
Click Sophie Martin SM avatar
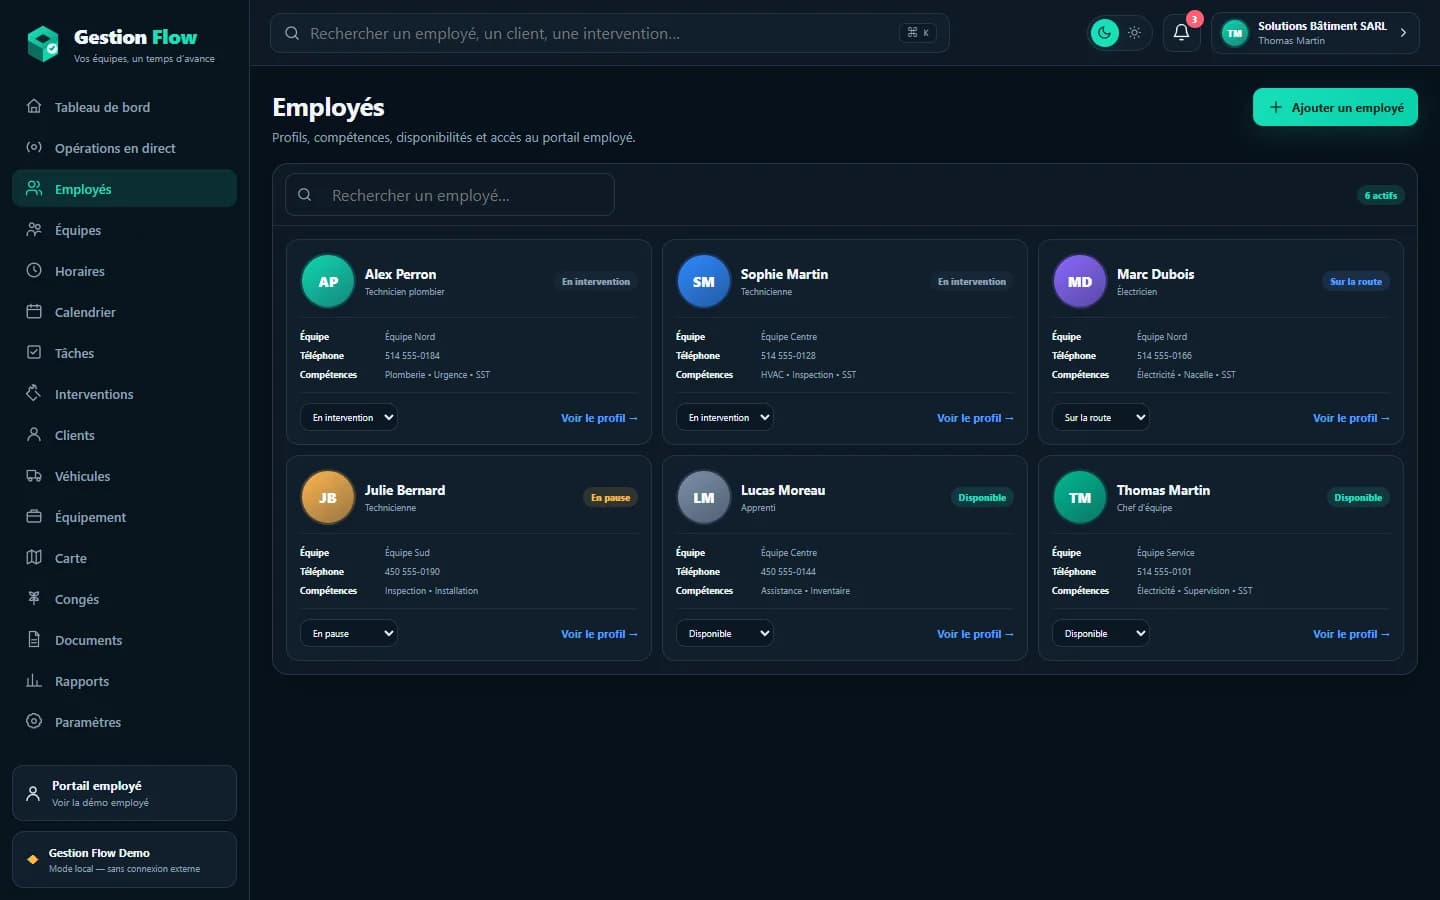coord(704,281)
